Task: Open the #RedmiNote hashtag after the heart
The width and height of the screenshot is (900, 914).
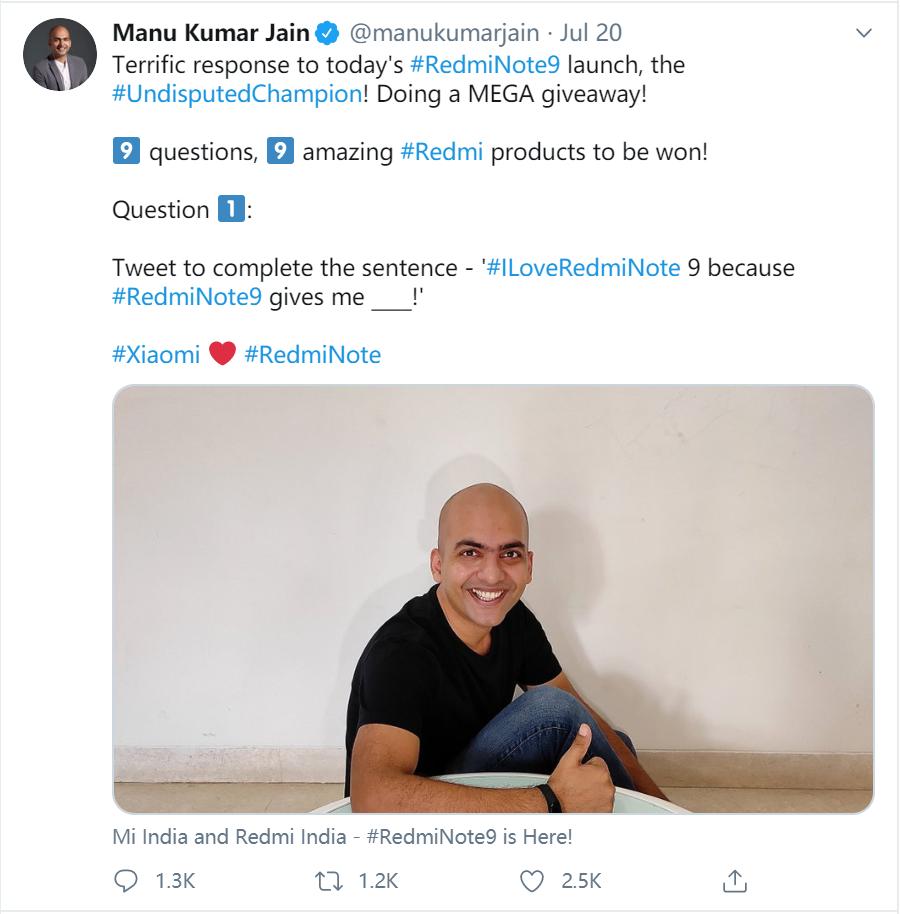Action: click(x=312, y=354)
